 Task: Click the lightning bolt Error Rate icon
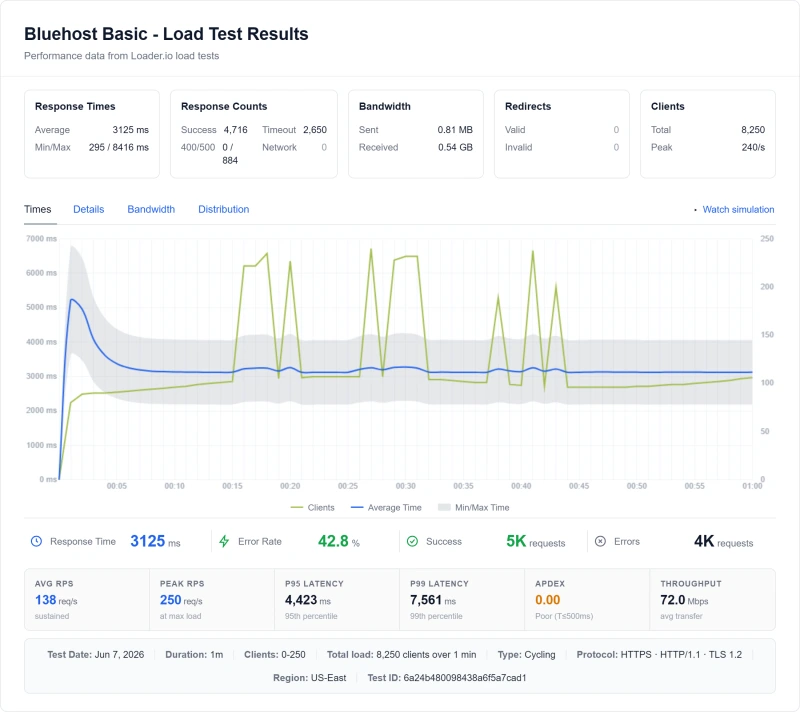click(224, 541)
